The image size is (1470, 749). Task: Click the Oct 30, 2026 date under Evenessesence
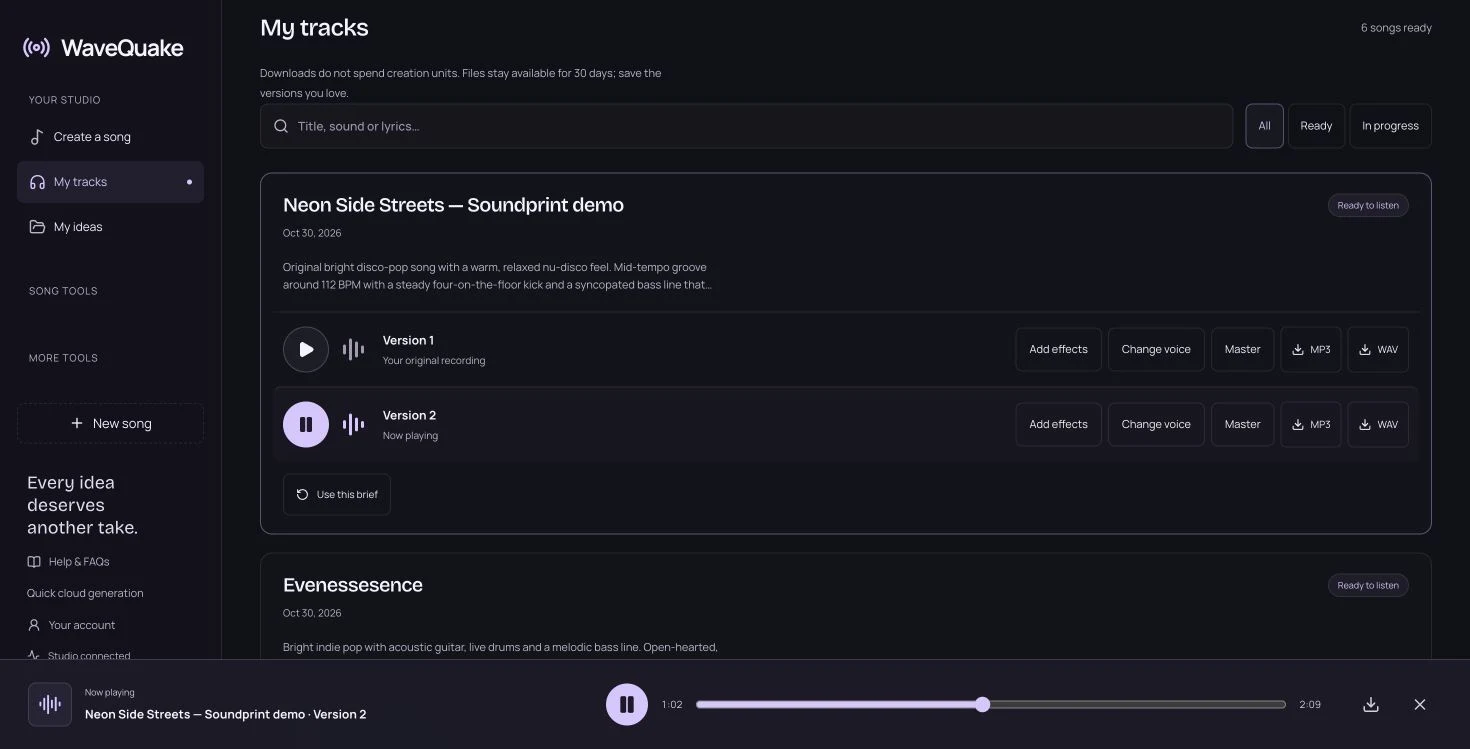(312, 613)
